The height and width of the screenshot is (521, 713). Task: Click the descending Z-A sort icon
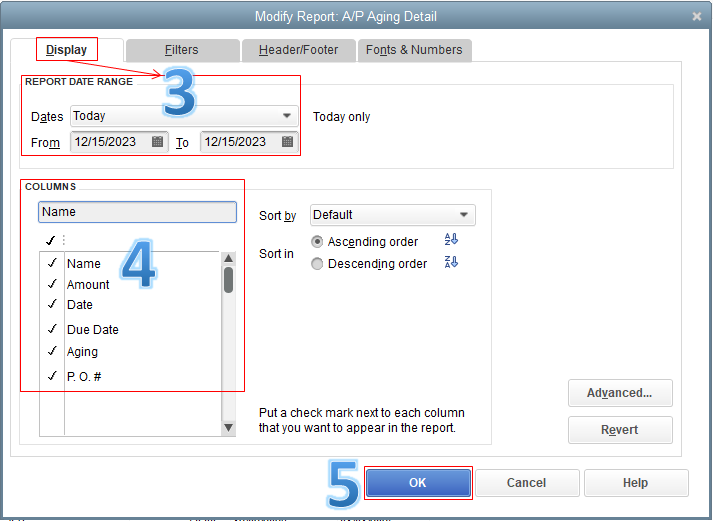(x=451, y=262)
